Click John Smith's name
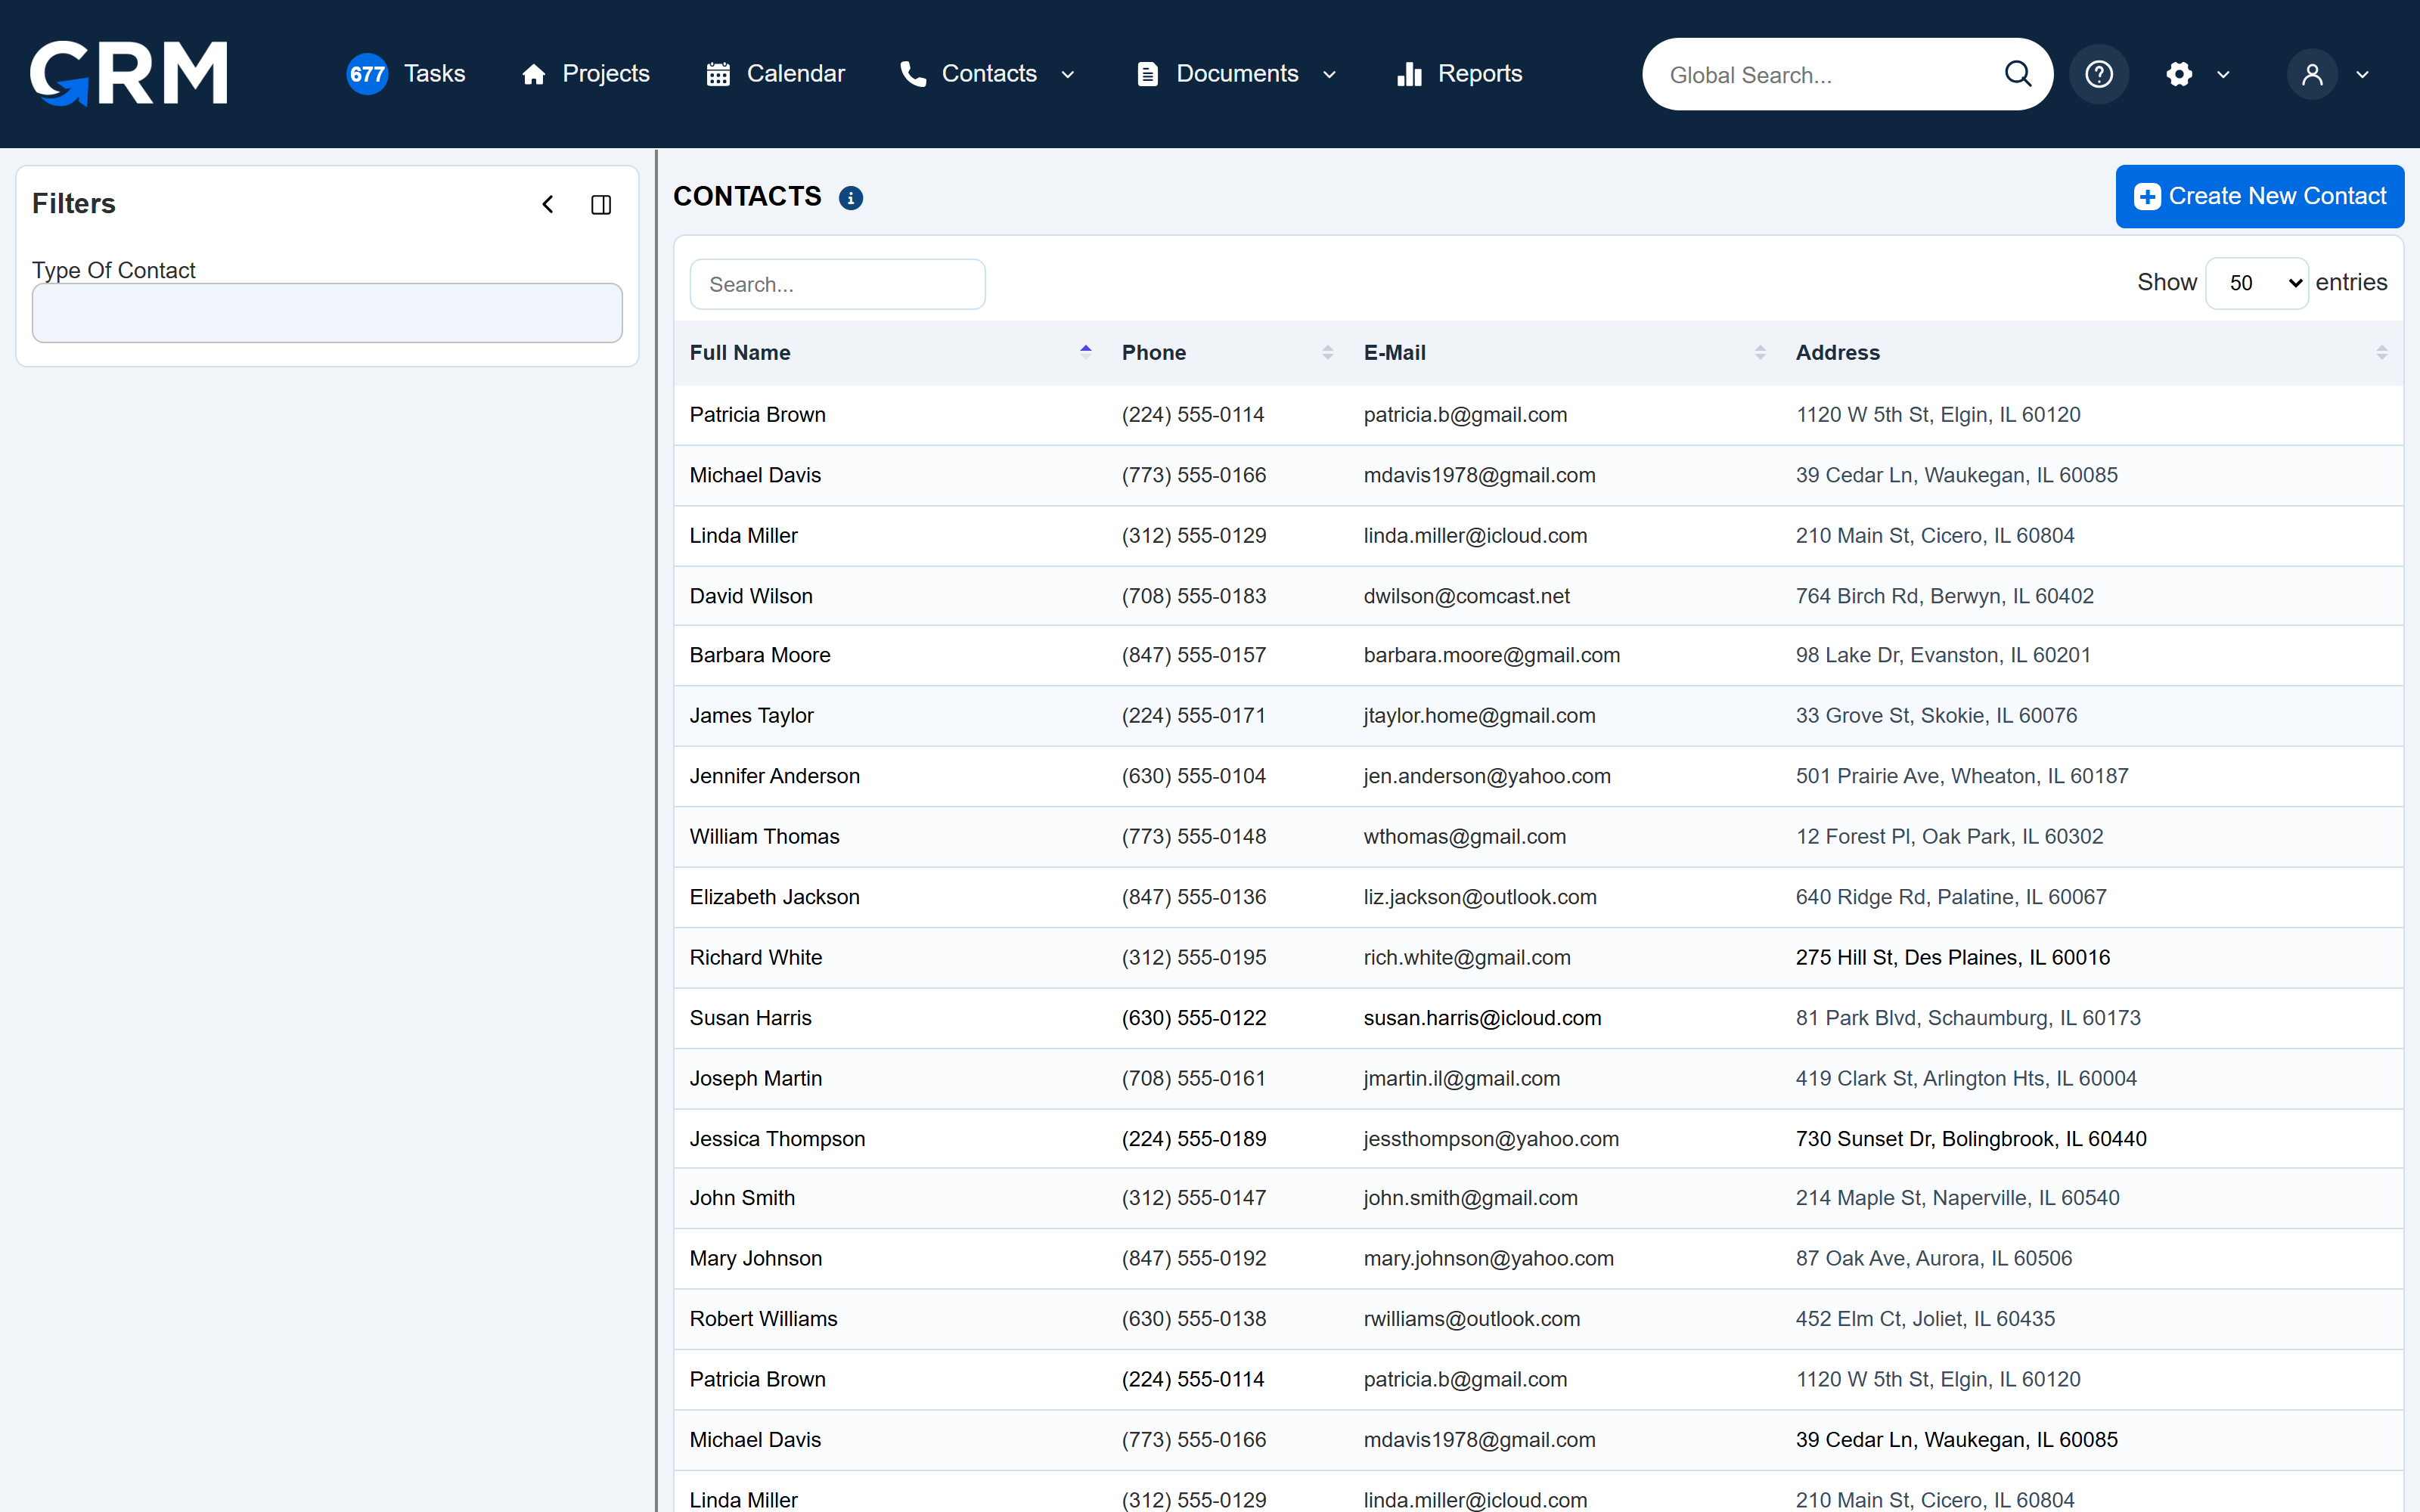Viewport: 2420px width, 1512px height. tap(742, 1198)
